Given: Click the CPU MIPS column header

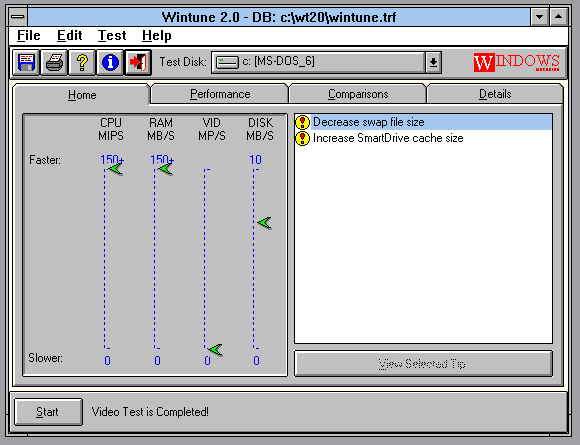Looking at the screenshot, I should (111, 129).
